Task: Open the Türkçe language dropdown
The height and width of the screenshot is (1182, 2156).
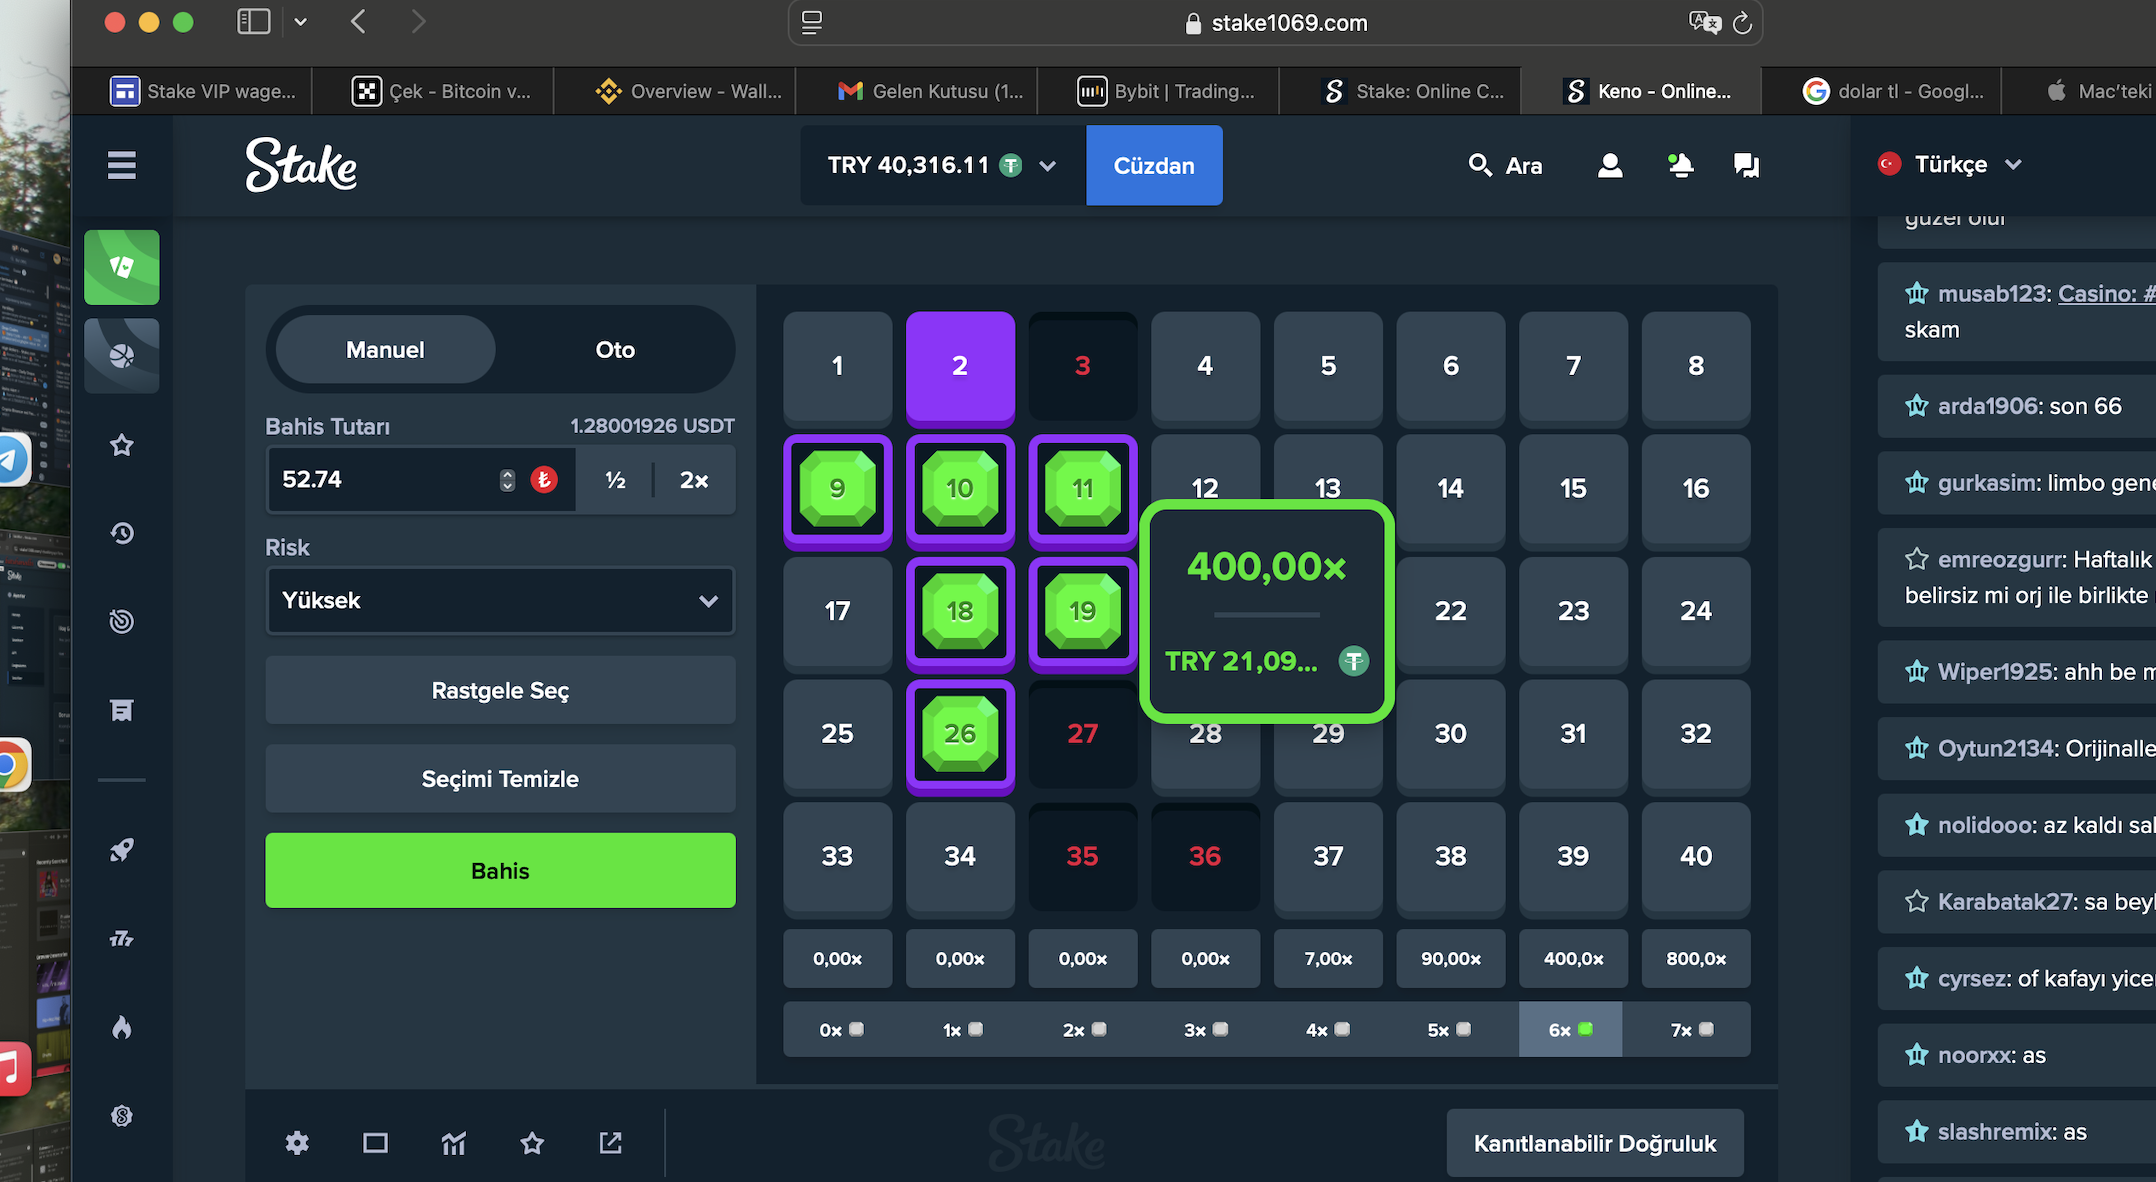Action: [x=1950, y=165]
